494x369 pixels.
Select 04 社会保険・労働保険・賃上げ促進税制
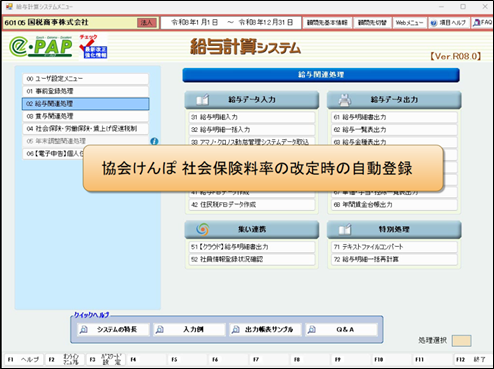tap(85, 129)
